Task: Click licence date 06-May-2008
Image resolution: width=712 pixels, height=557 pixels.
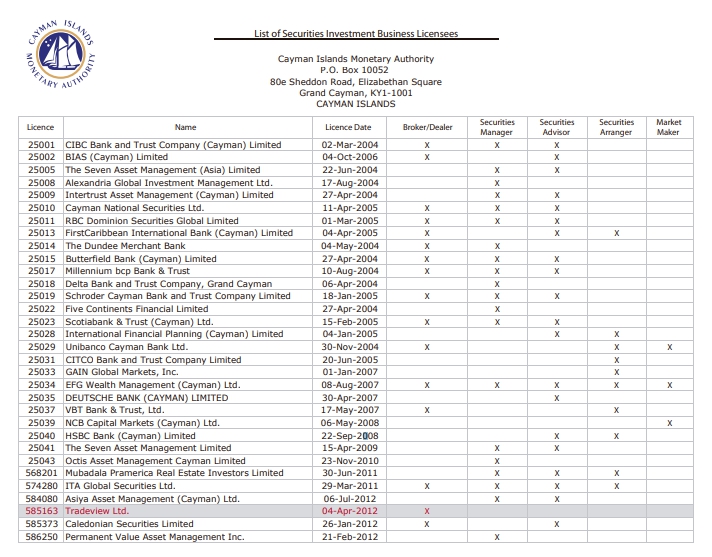Action: pyautogui.click(x=350, y=423)
